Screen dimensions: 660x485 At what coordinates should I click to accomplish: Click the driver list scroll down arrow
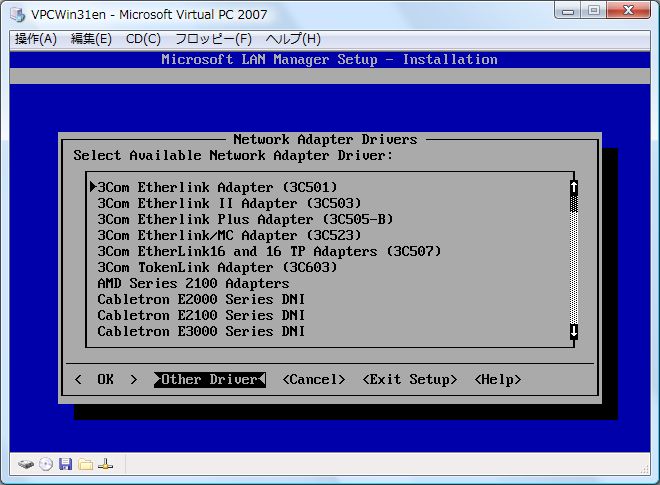point(574,331)
